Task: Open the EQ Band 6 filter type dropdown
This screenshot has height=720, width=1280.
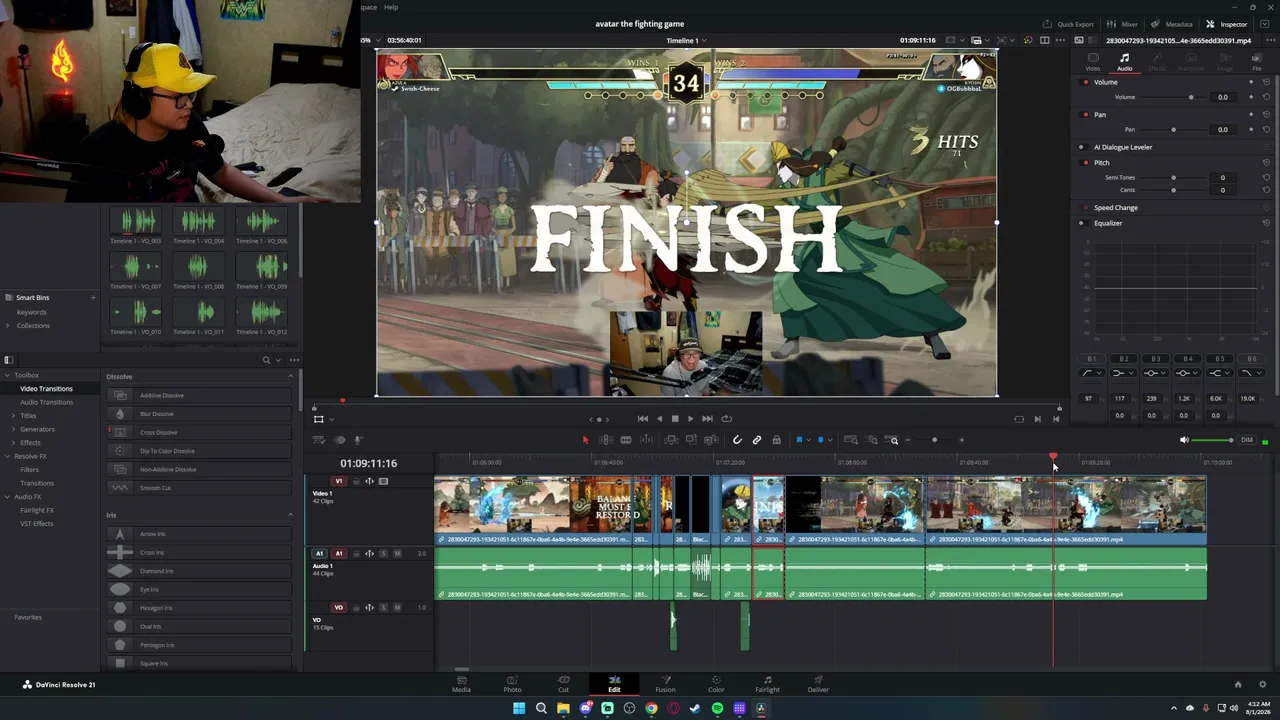Action: click(x=1250, y=373)
